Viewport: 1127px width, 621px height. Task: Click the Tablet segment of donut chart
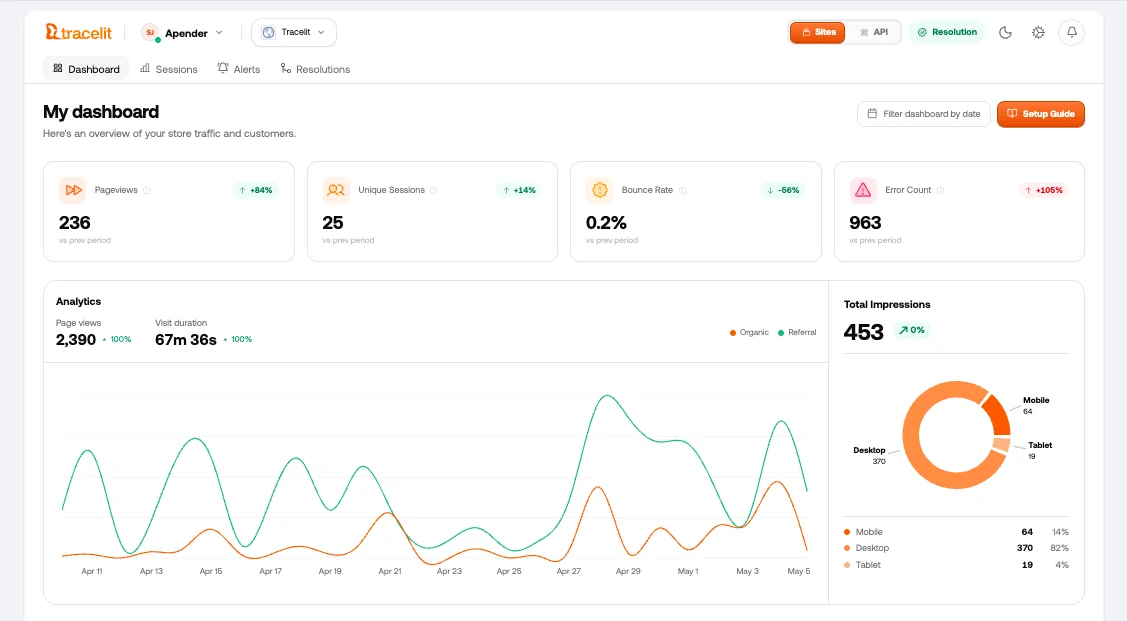tap(1001, 445)
